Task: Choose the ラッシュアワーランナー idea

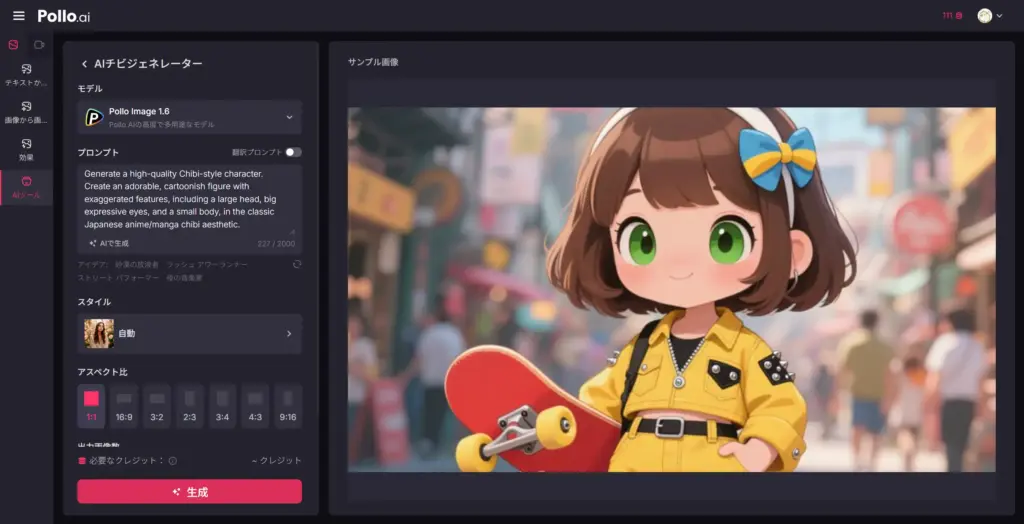Action: click(208, 265)
